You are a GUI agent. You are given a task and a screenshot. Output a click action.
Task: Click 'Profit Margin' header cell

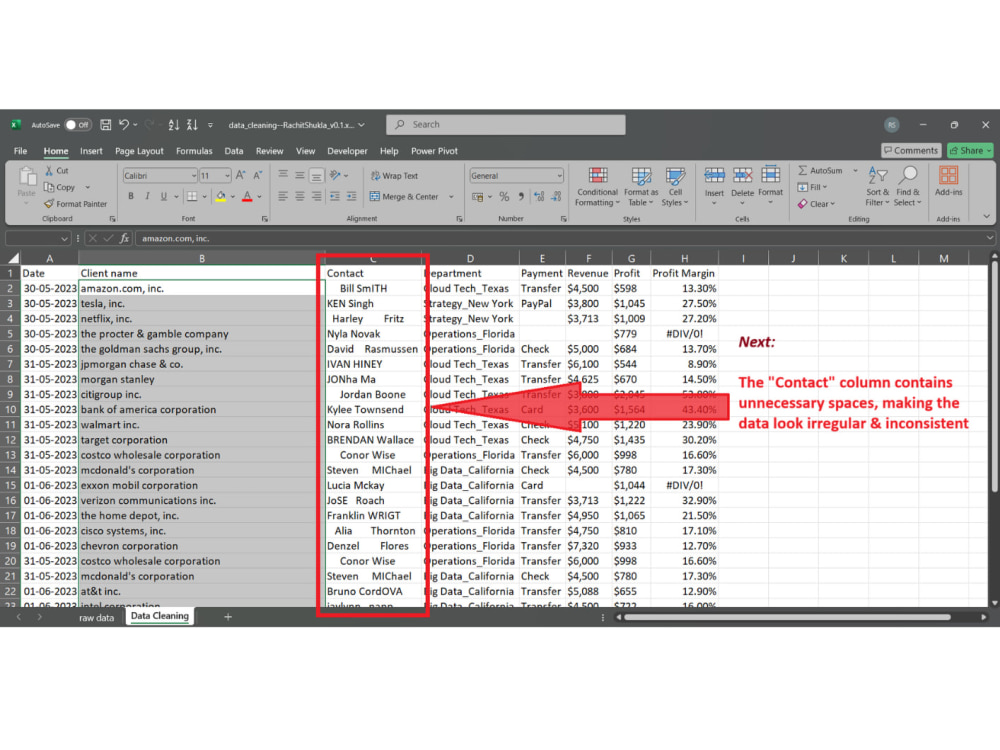coord(684,273)
